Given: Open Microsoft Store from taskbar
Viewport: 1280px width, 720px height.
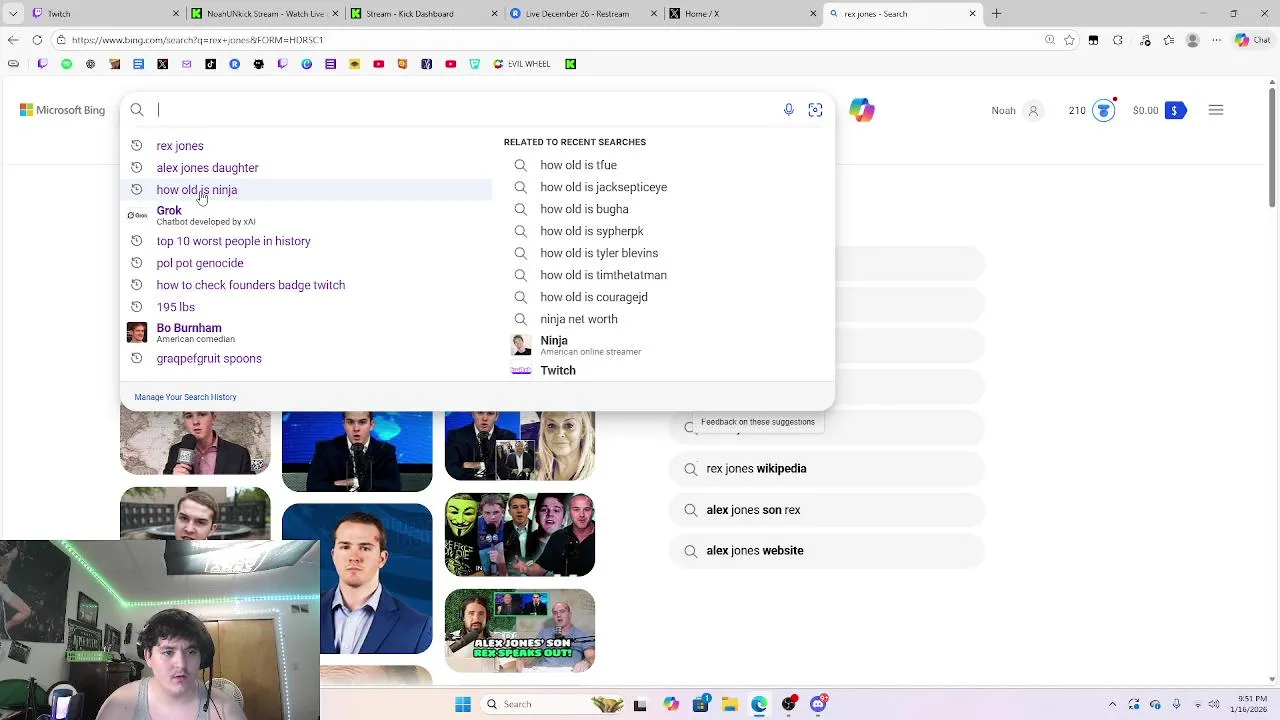Looking at the screenshot, I should click(x=700, y=704).
